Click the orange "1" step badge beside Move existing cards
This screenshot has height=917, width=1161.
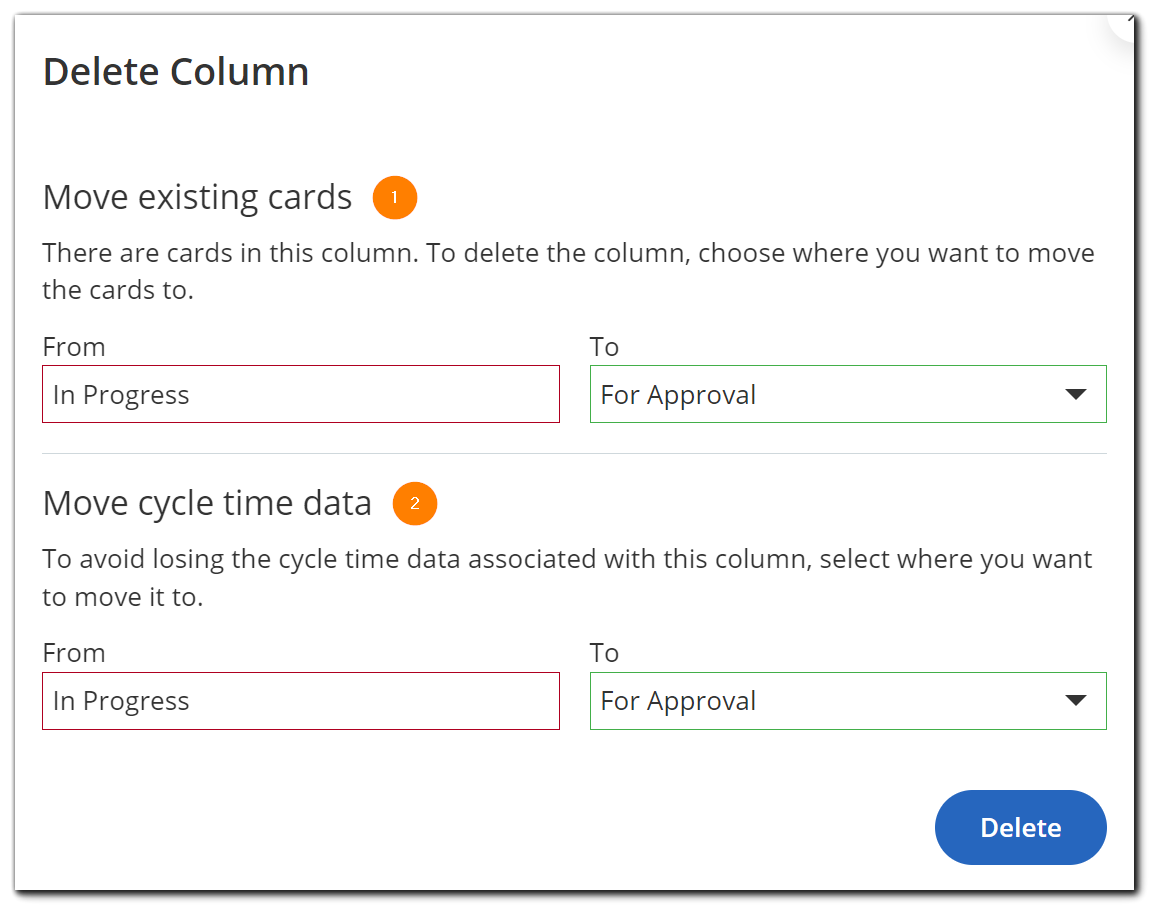[x=394, y=197]
